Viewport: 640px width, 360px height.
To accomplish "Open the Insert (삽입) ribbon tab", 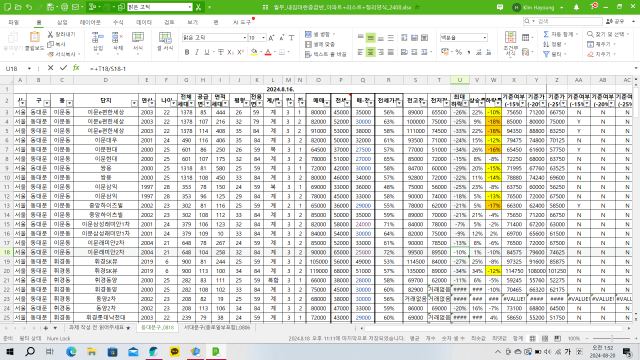I will 62,22.
